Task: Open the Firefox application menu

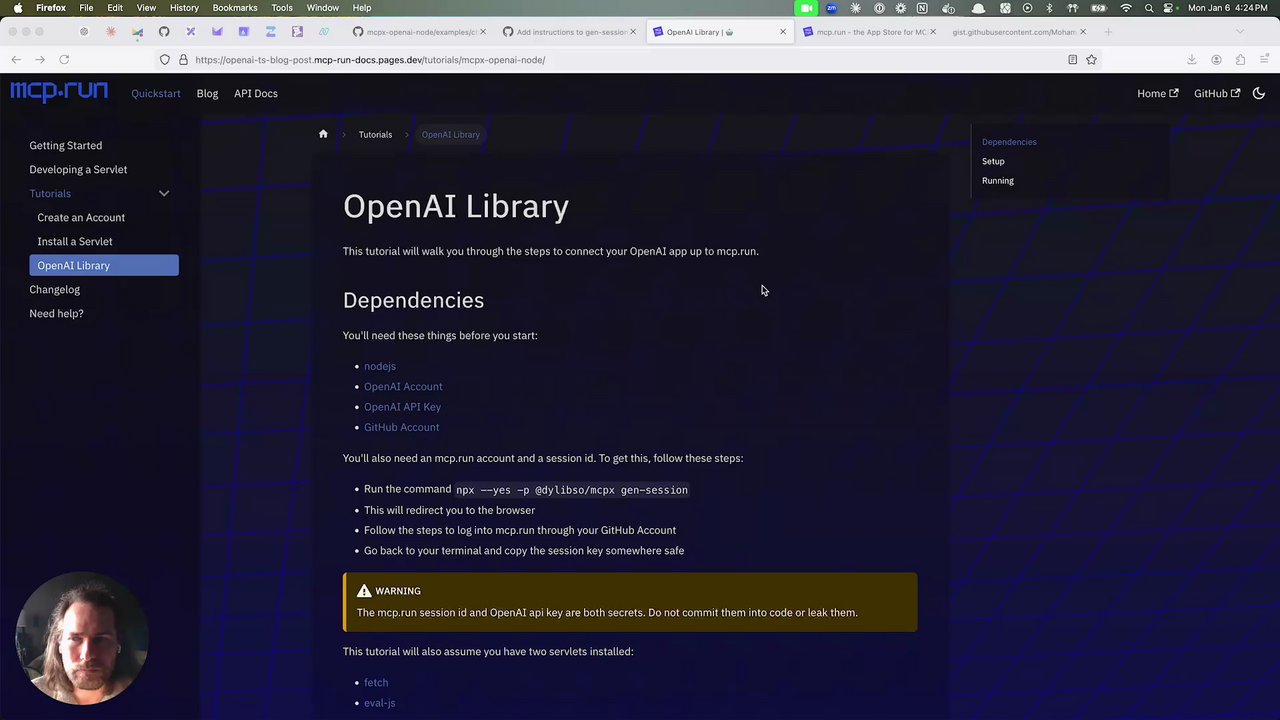Action: coord(1264,60)
